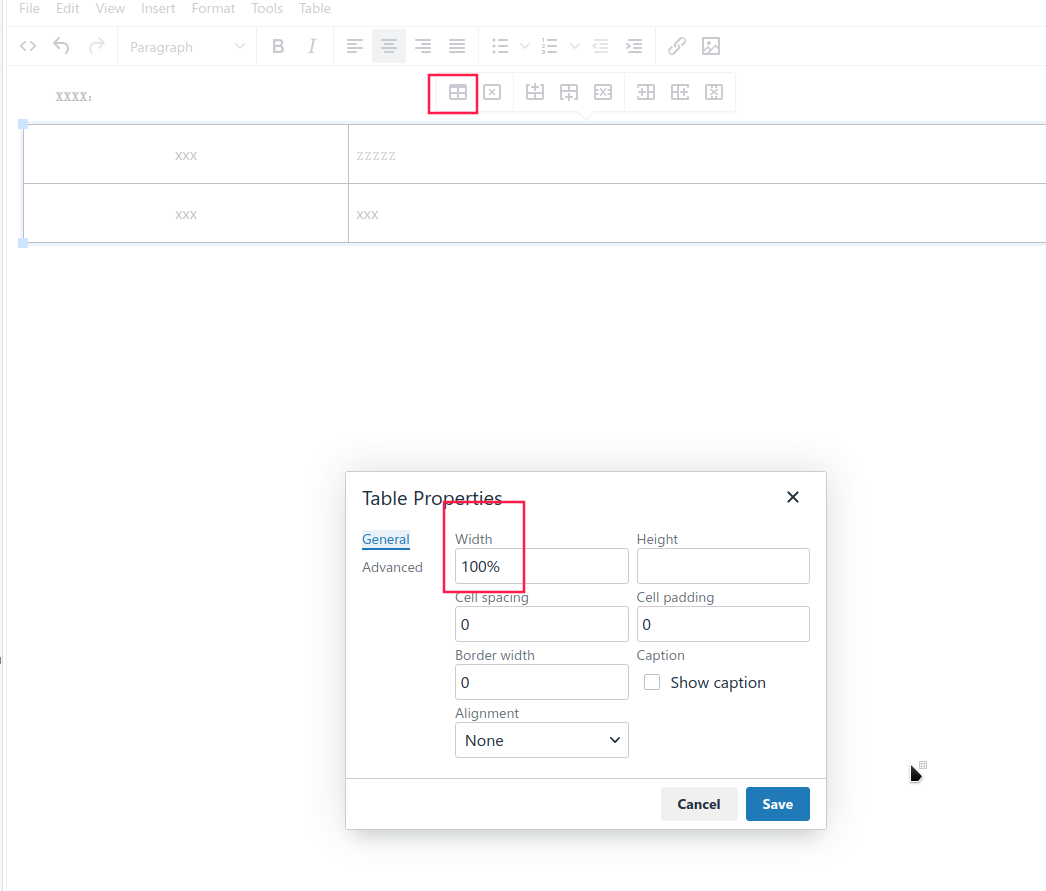Open the numbered list options chevron
The height and width of the screenshot is (891, 1046).
pos(573,46)
